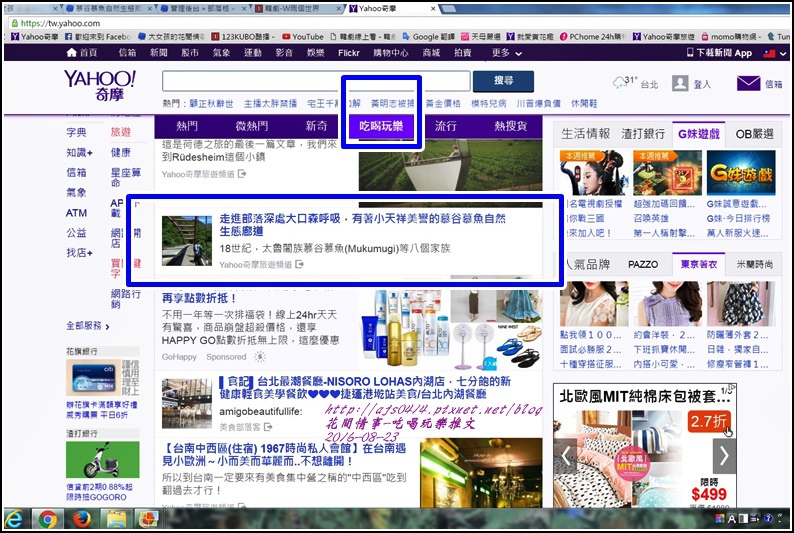Open the PChome 24h bookmark
Image resolution: width=794 pixels, height=533 pixels.
[x=592, y=36]
